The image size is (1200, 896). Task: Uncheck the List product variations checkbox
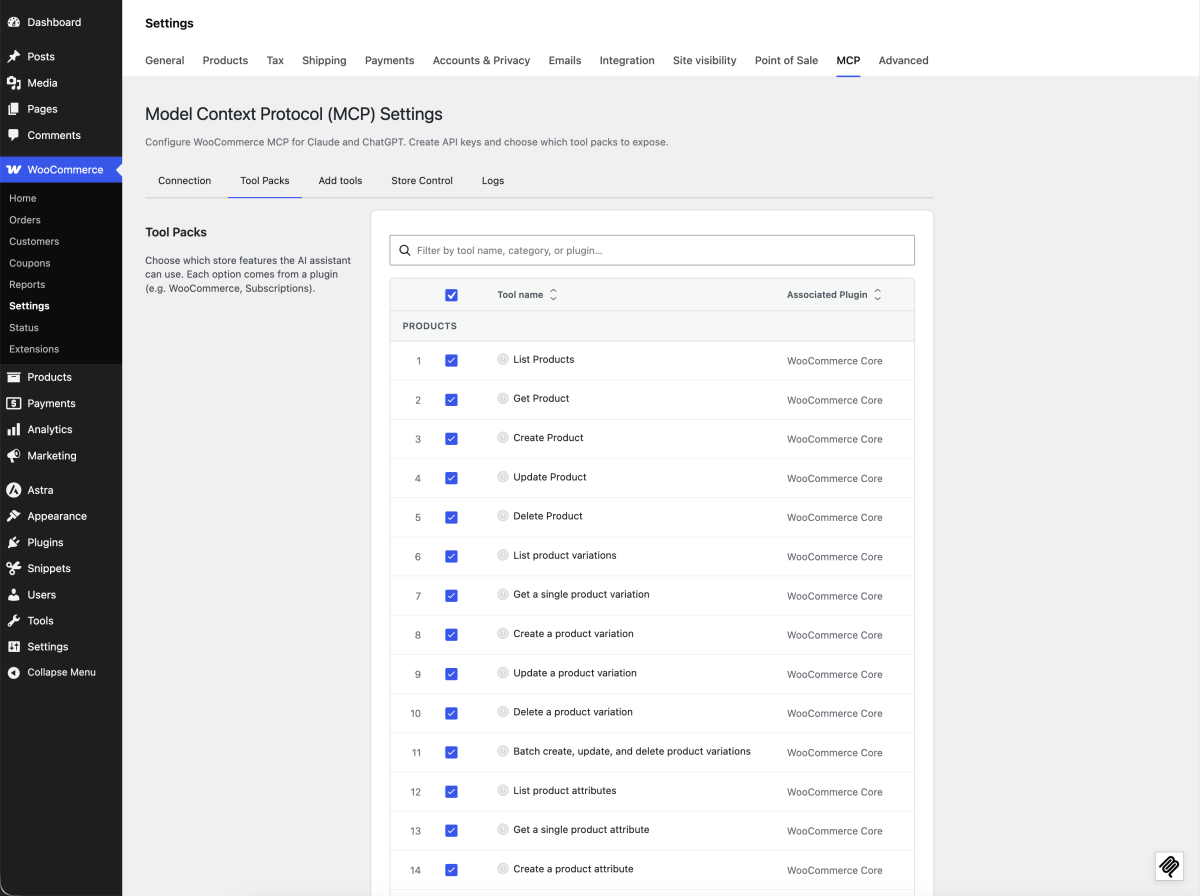pos(451,556)
